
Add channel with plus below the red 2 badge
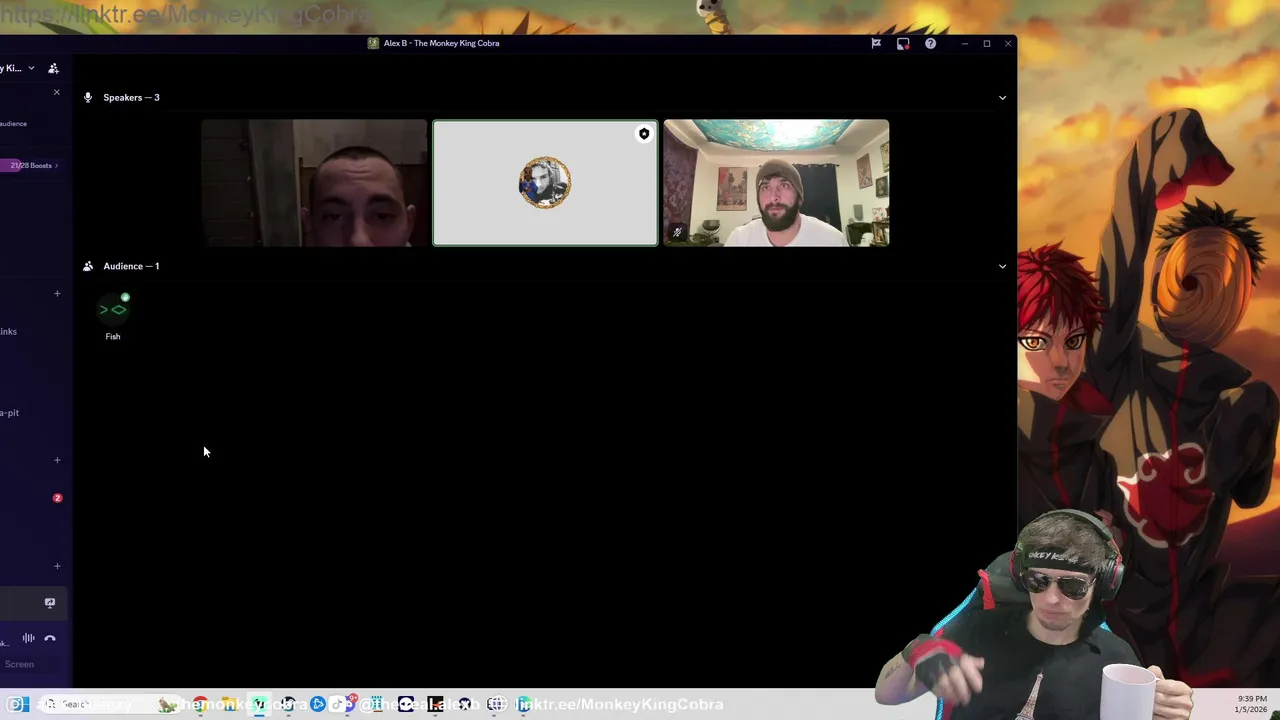tap(57, 566)
